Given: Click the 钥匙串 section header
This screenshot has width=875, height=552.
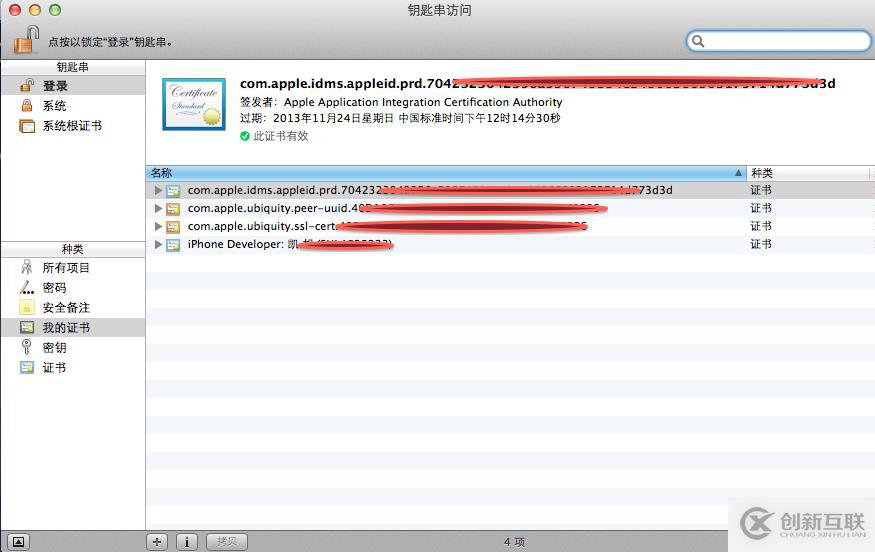Looking at the screenshot, I should coord(73,67).
